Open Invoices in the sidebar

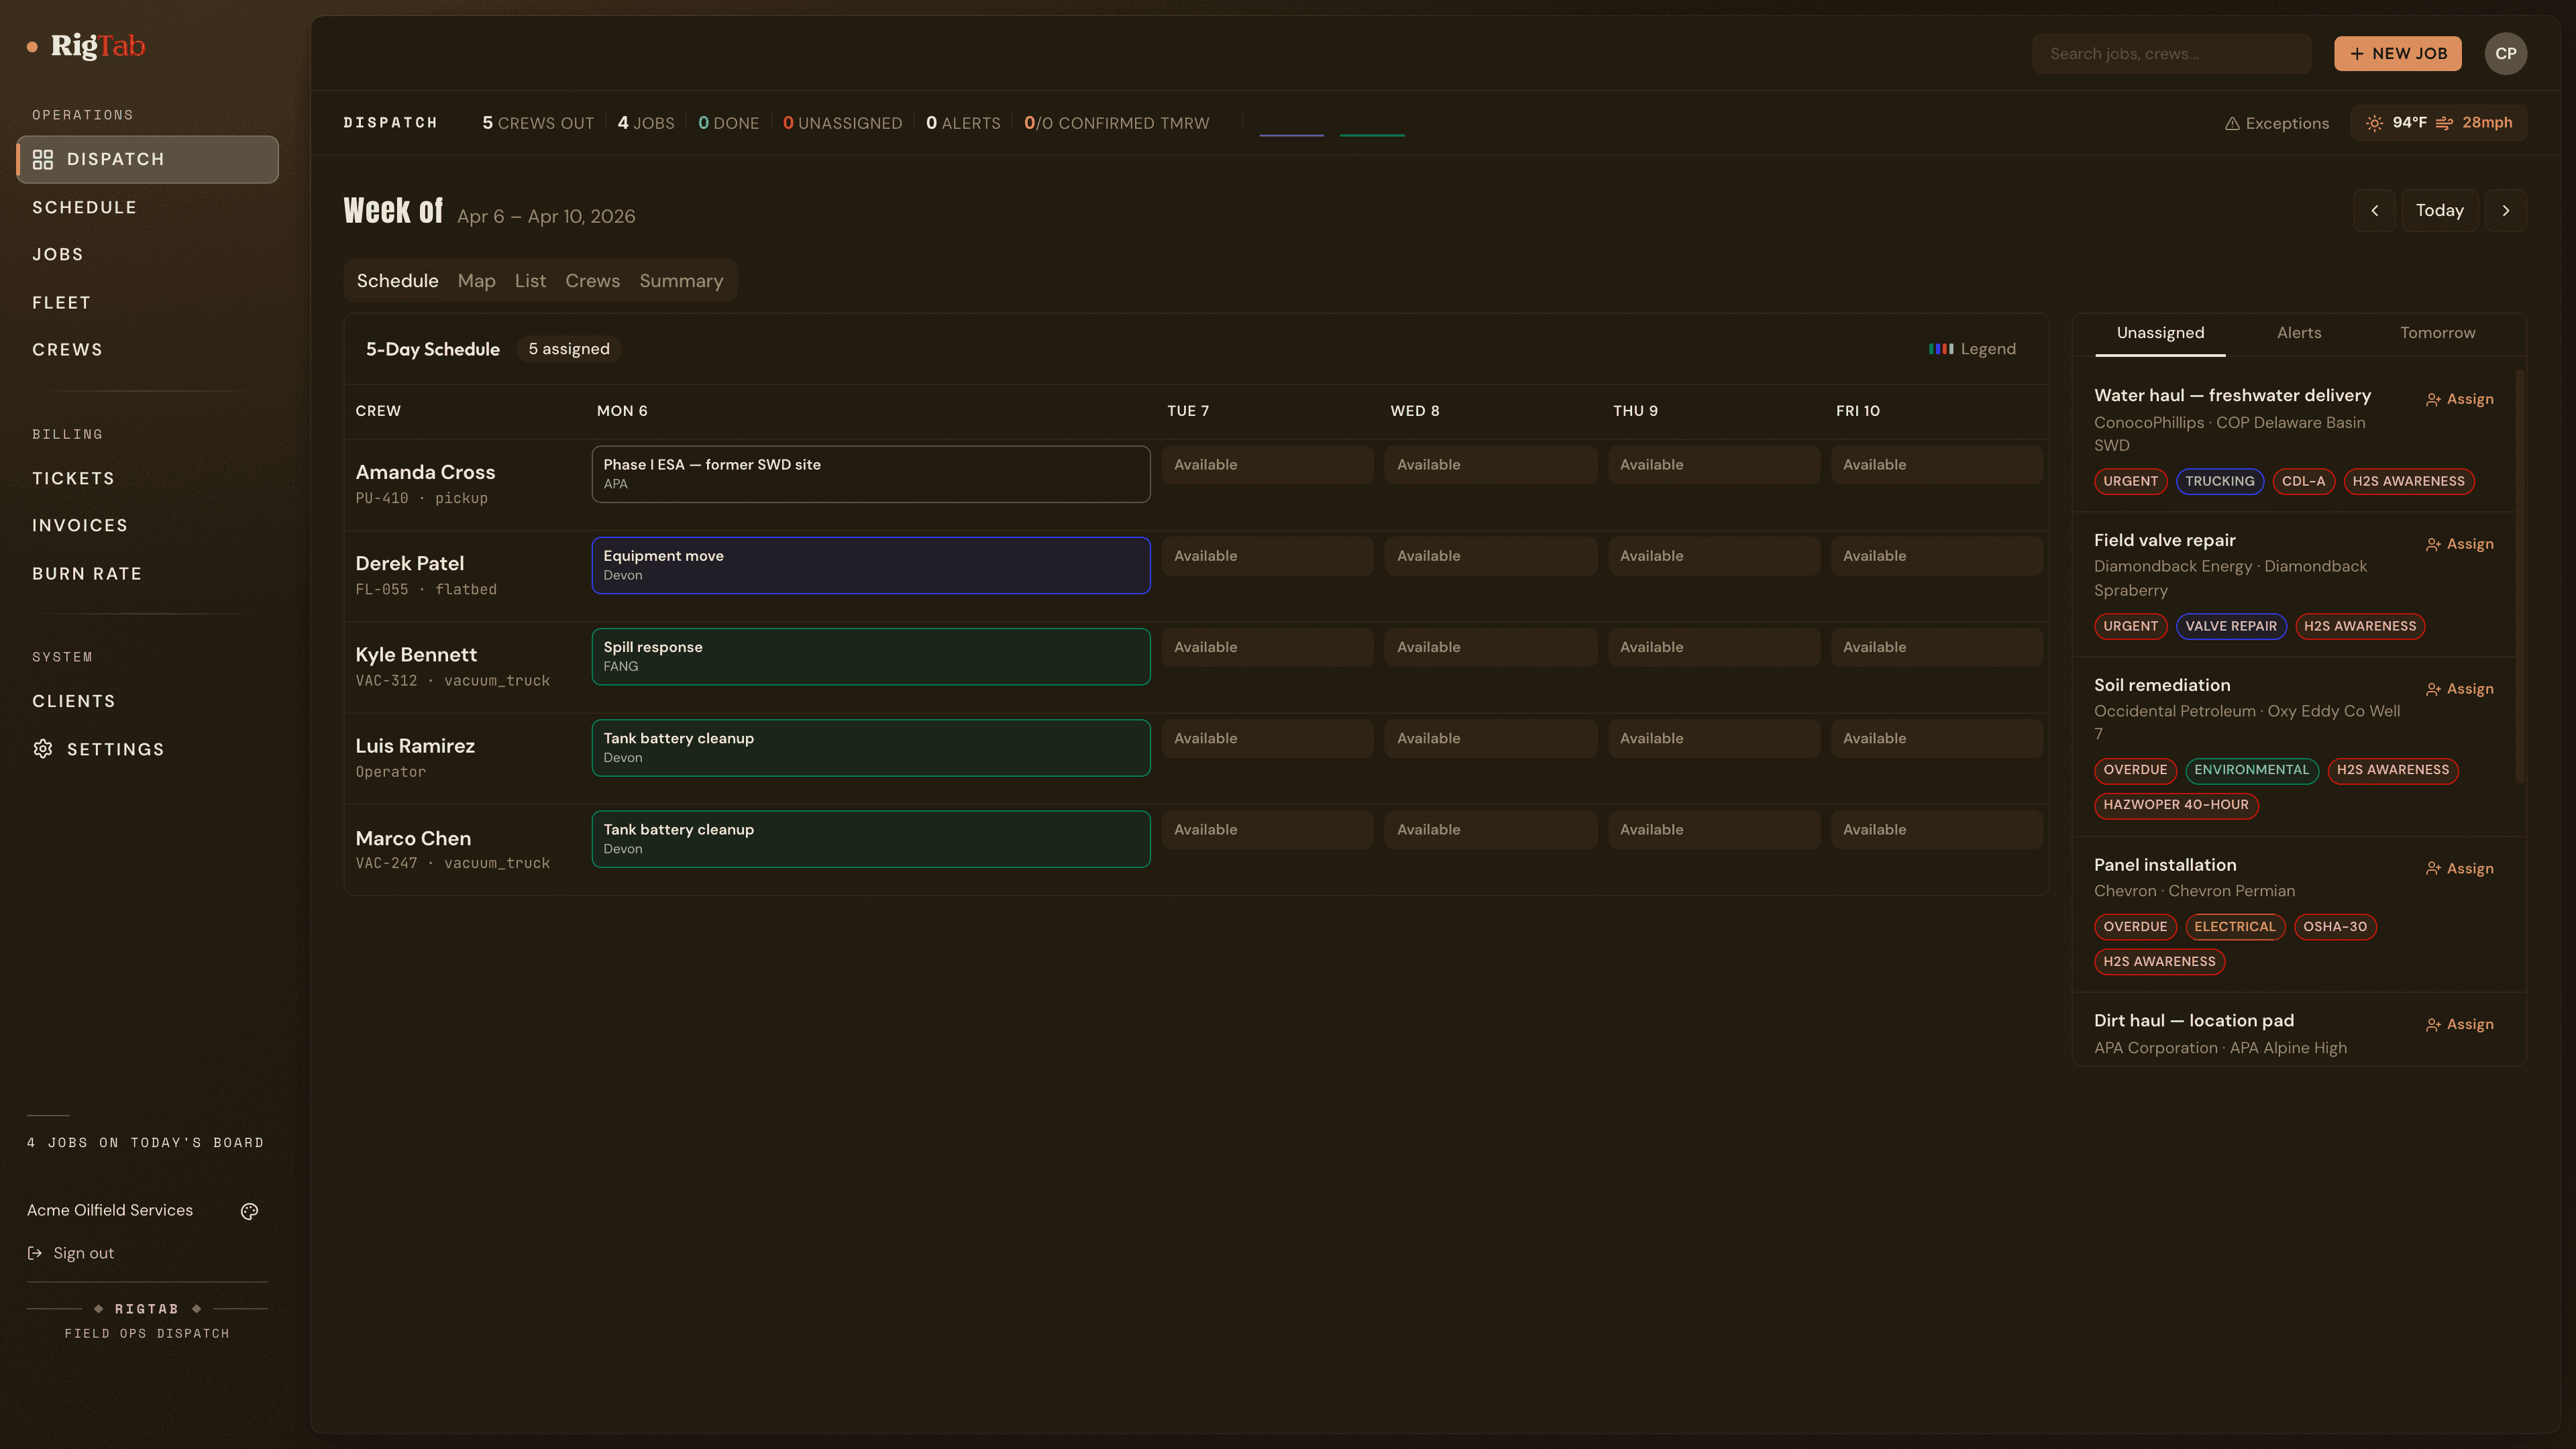[x=80, y=525]
